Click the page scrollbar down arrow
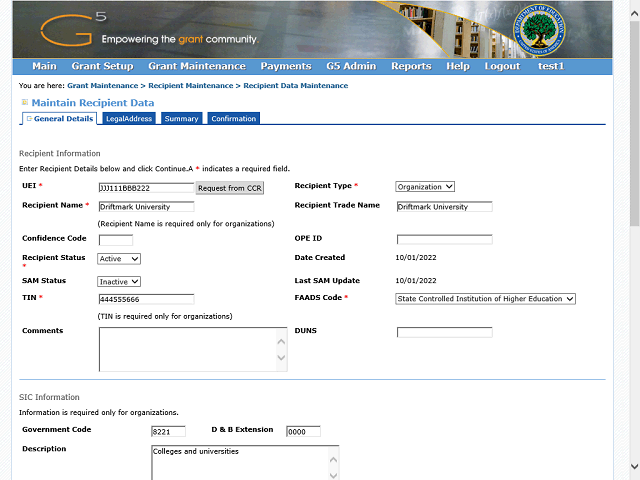Image resolution: width=640 pixels, height=480 pixels. pyautogui.click(x=634, y=466)
